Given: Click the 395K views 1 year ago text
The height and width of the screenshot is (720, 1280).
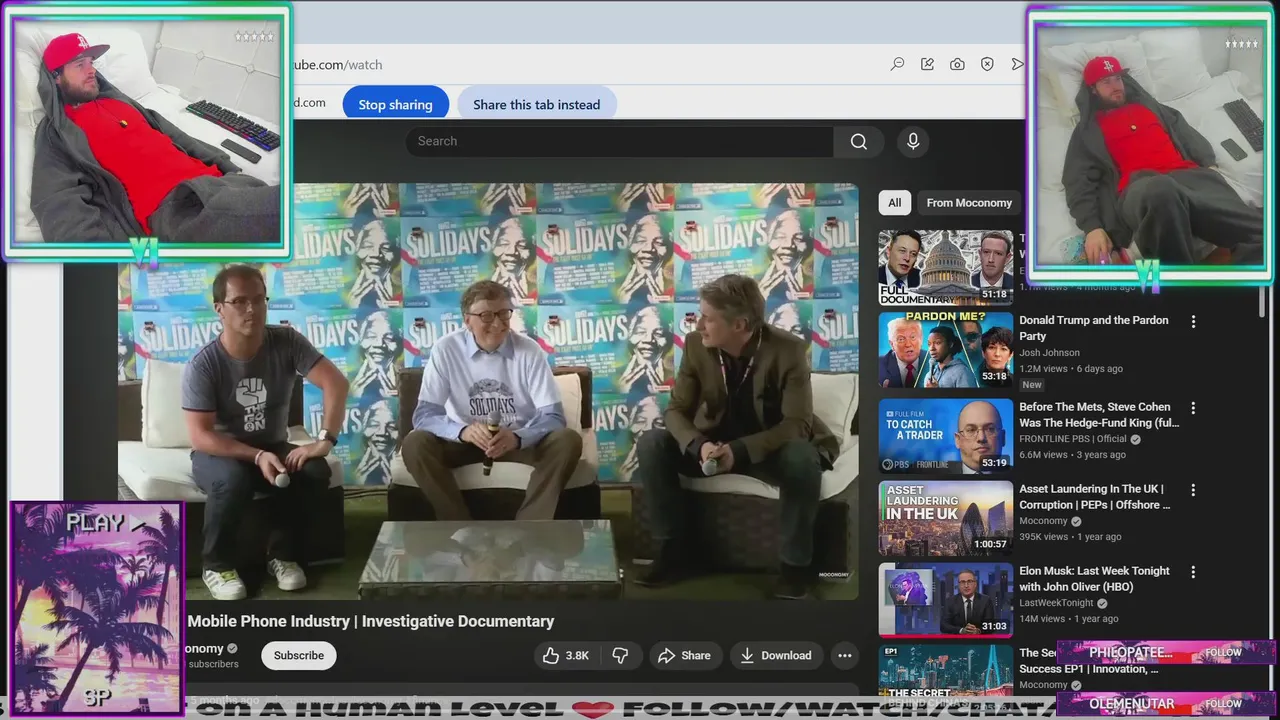Looking at the screenshot, I should pyautogui.click(x=1070, y=537).
